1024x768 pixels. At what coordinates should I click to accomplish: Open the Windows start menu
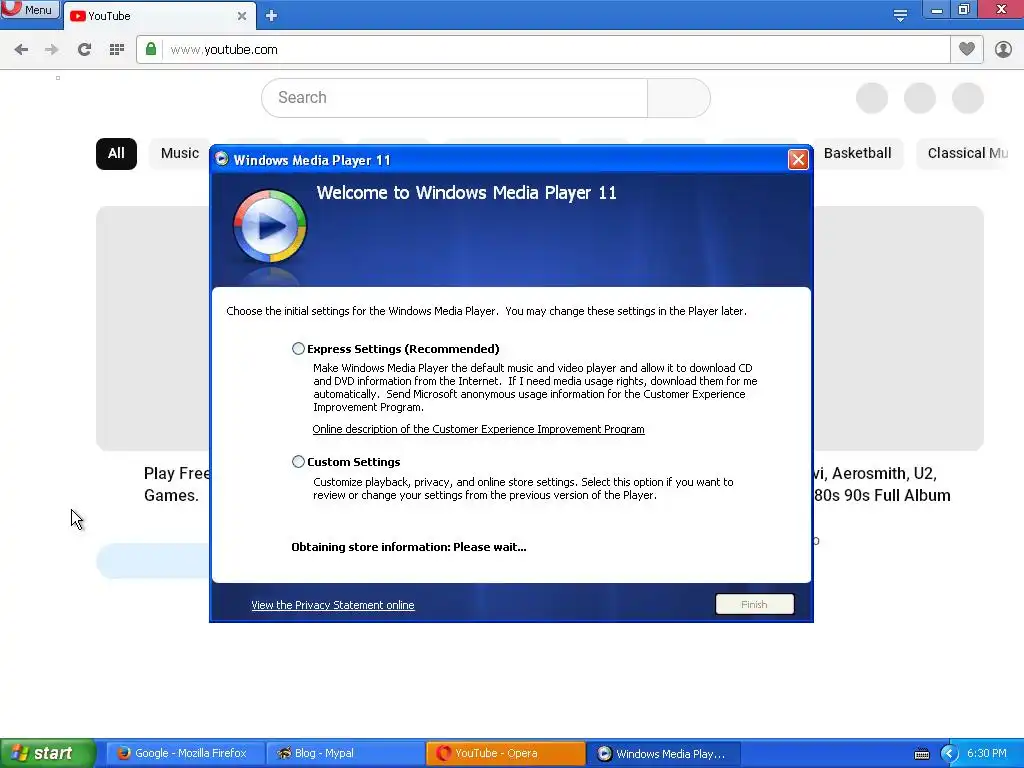pyautogui.click(x=47, y=753)
